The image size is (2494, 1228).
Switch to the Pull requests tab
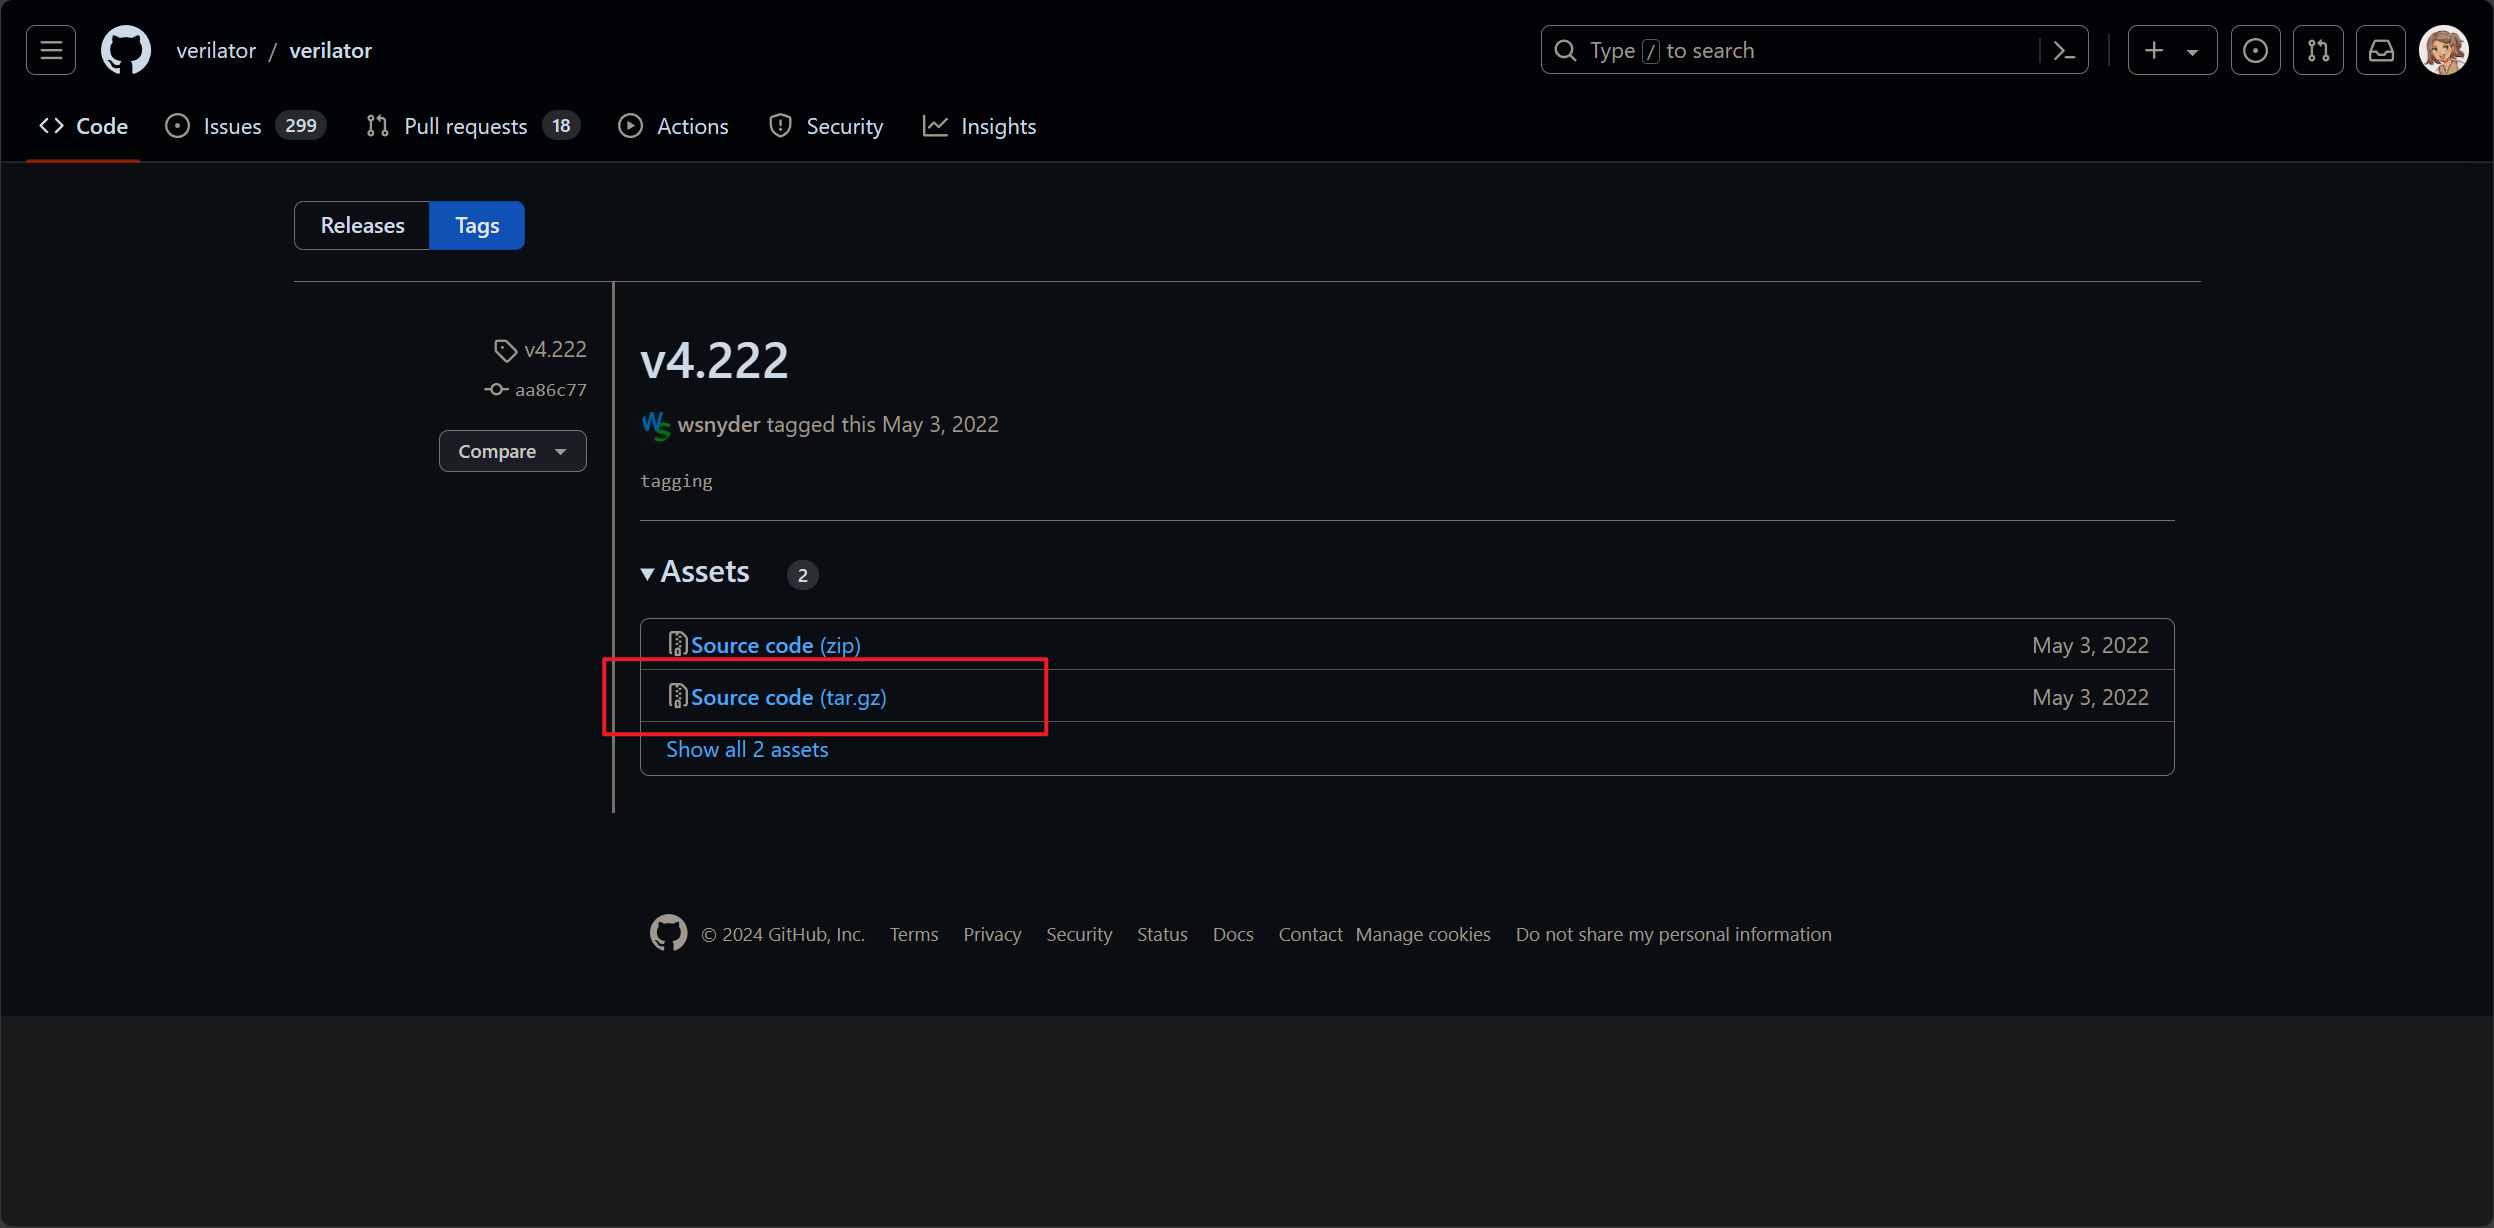click(x=473, y=126)
